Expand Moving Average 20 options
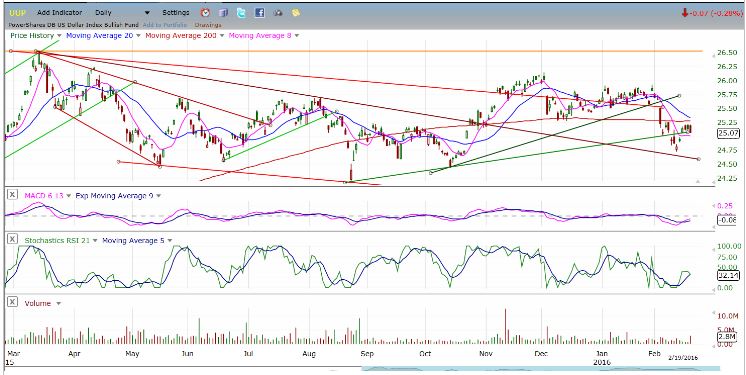Image resolution: width=746 pixels, height=375 pixels. [138, 36]
